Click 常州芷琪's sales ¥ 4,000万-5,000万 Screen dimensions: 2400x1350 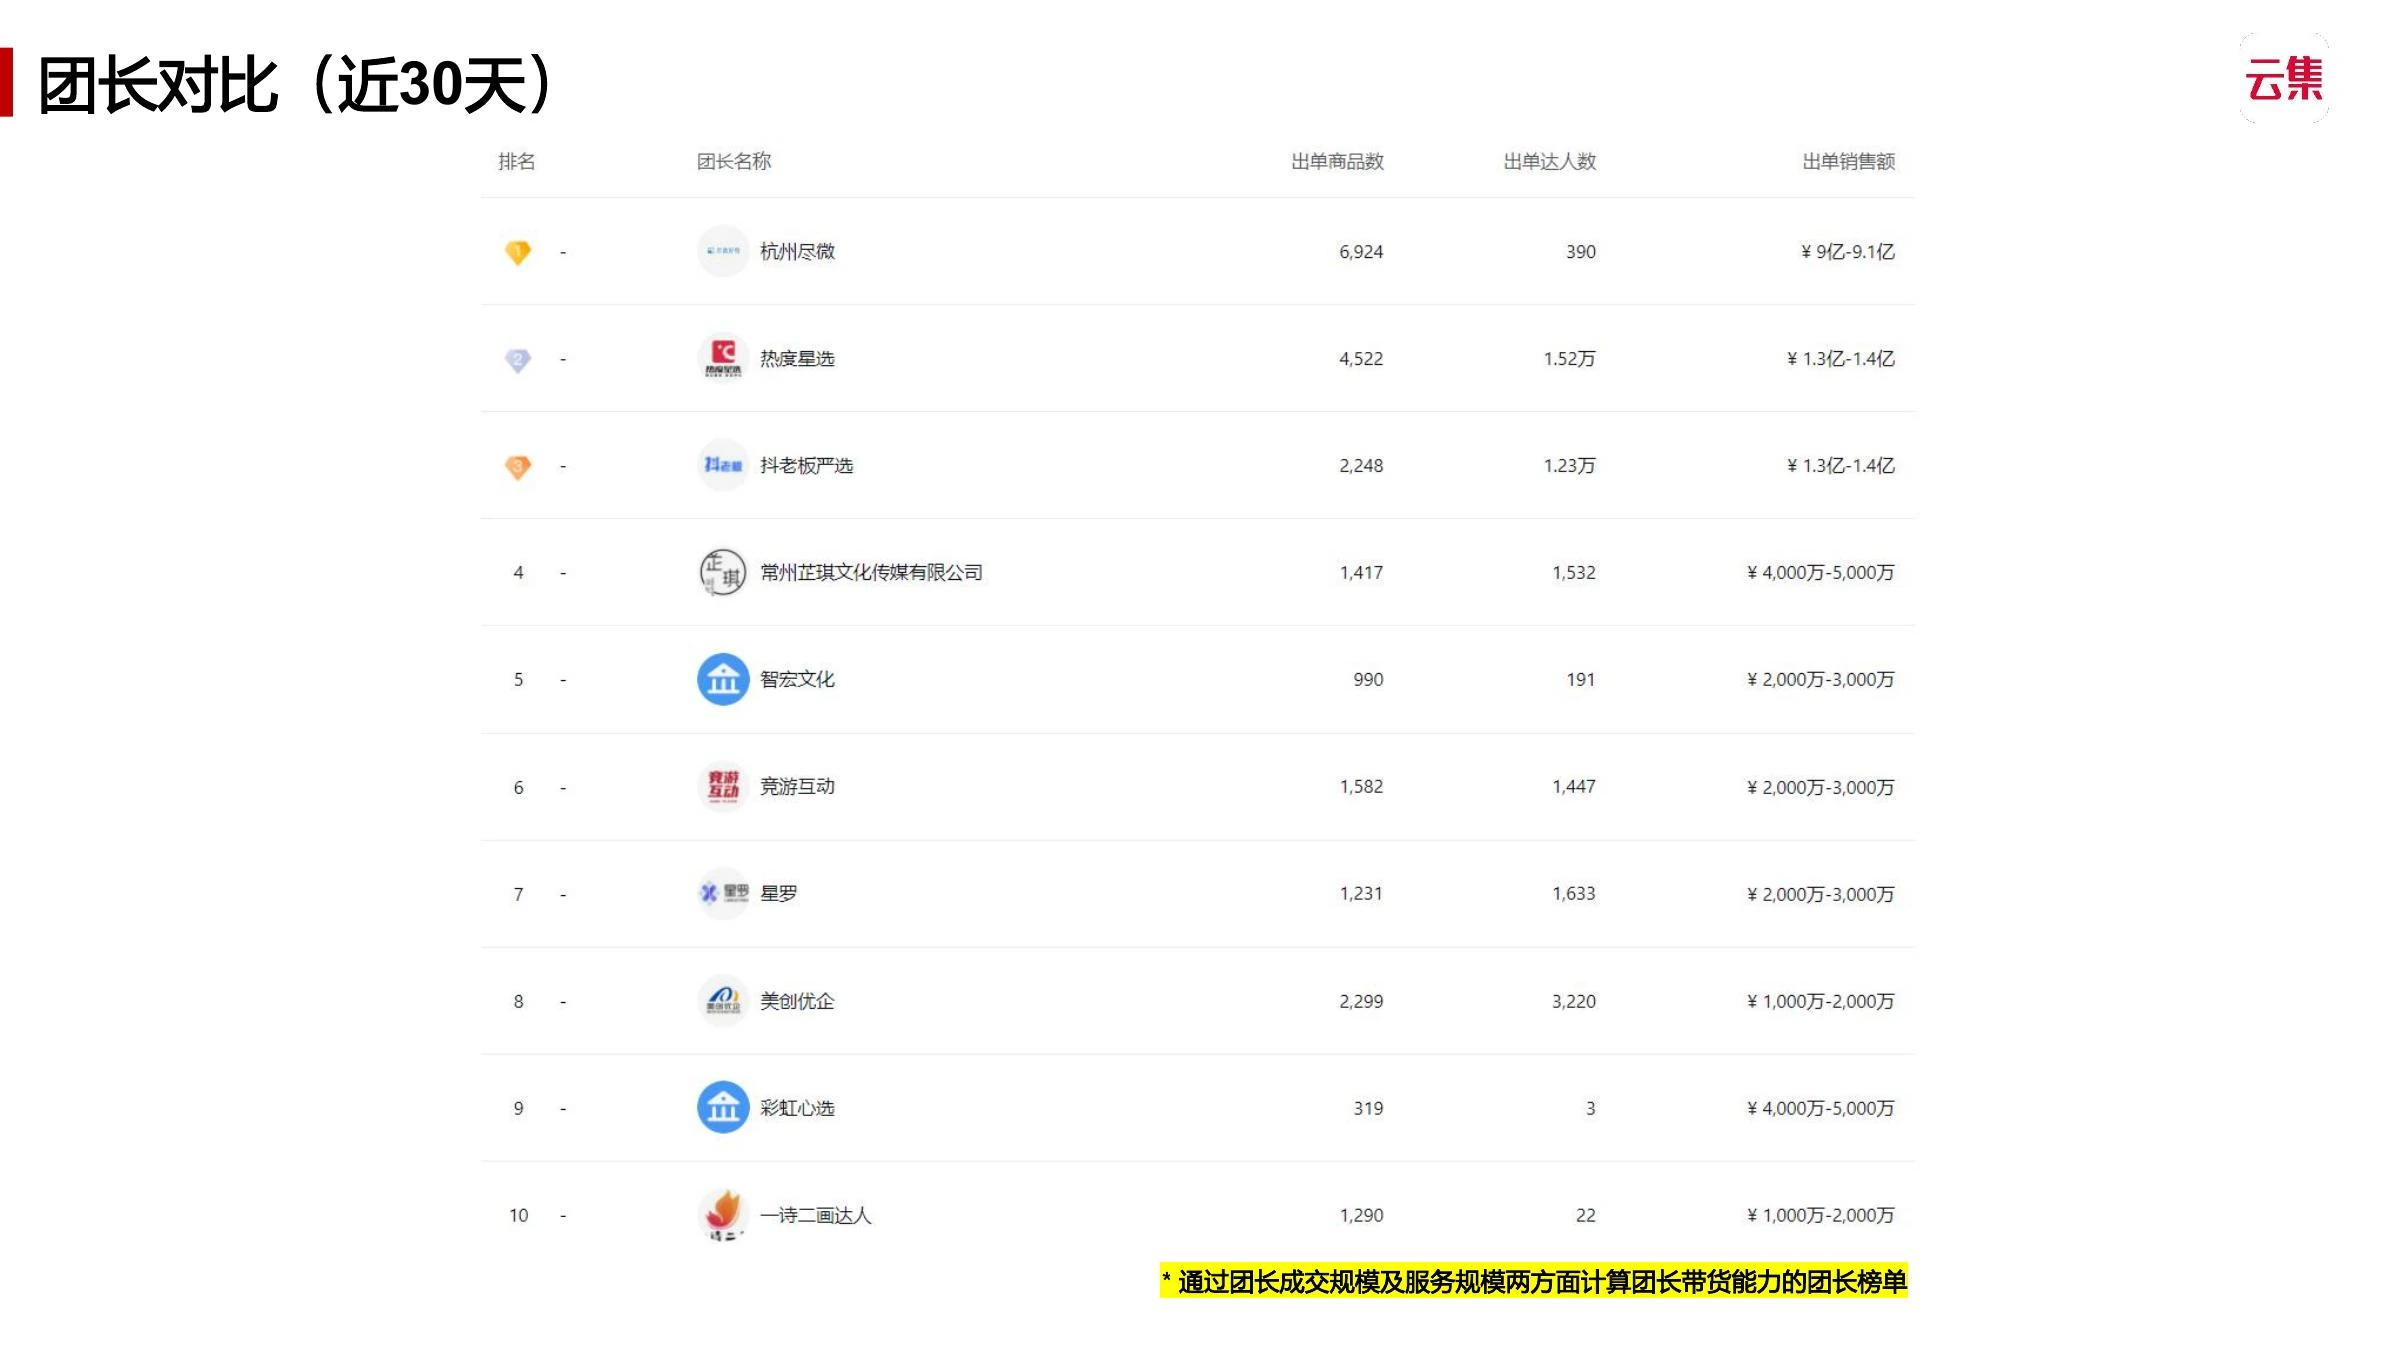tap(1821, 572)
